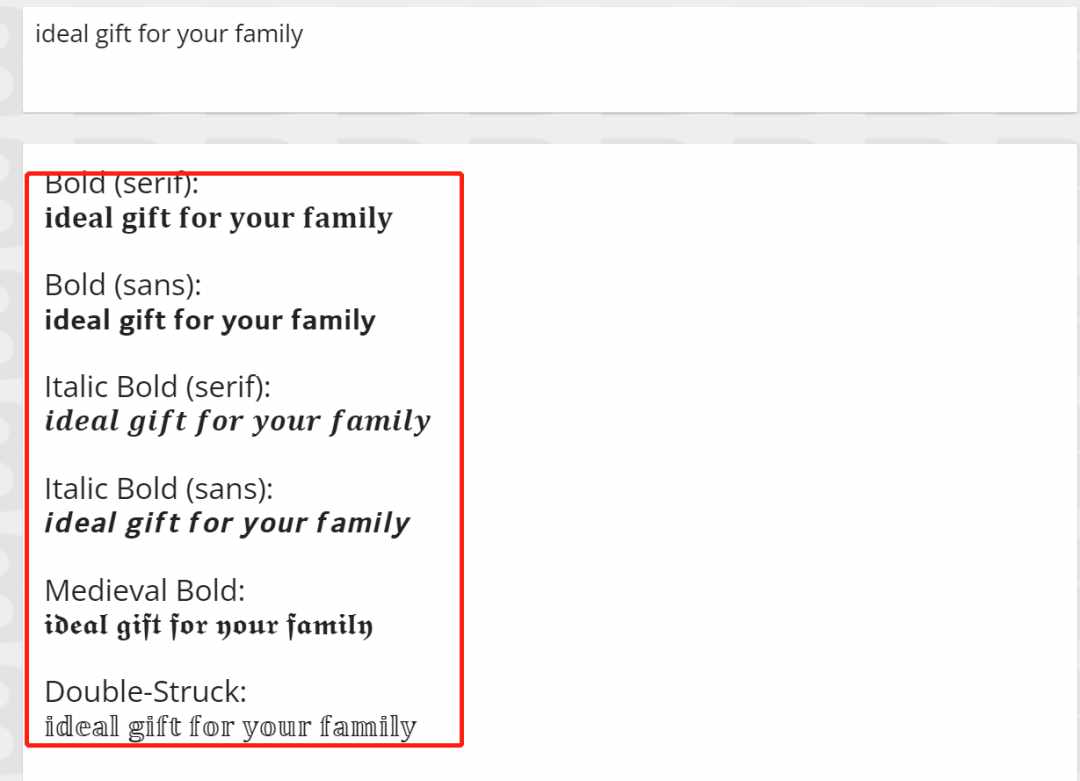Click the italic bold serif output text
Image resolution: width=1080 pixels, height=781 pixels.
click(x=238, y=421)
